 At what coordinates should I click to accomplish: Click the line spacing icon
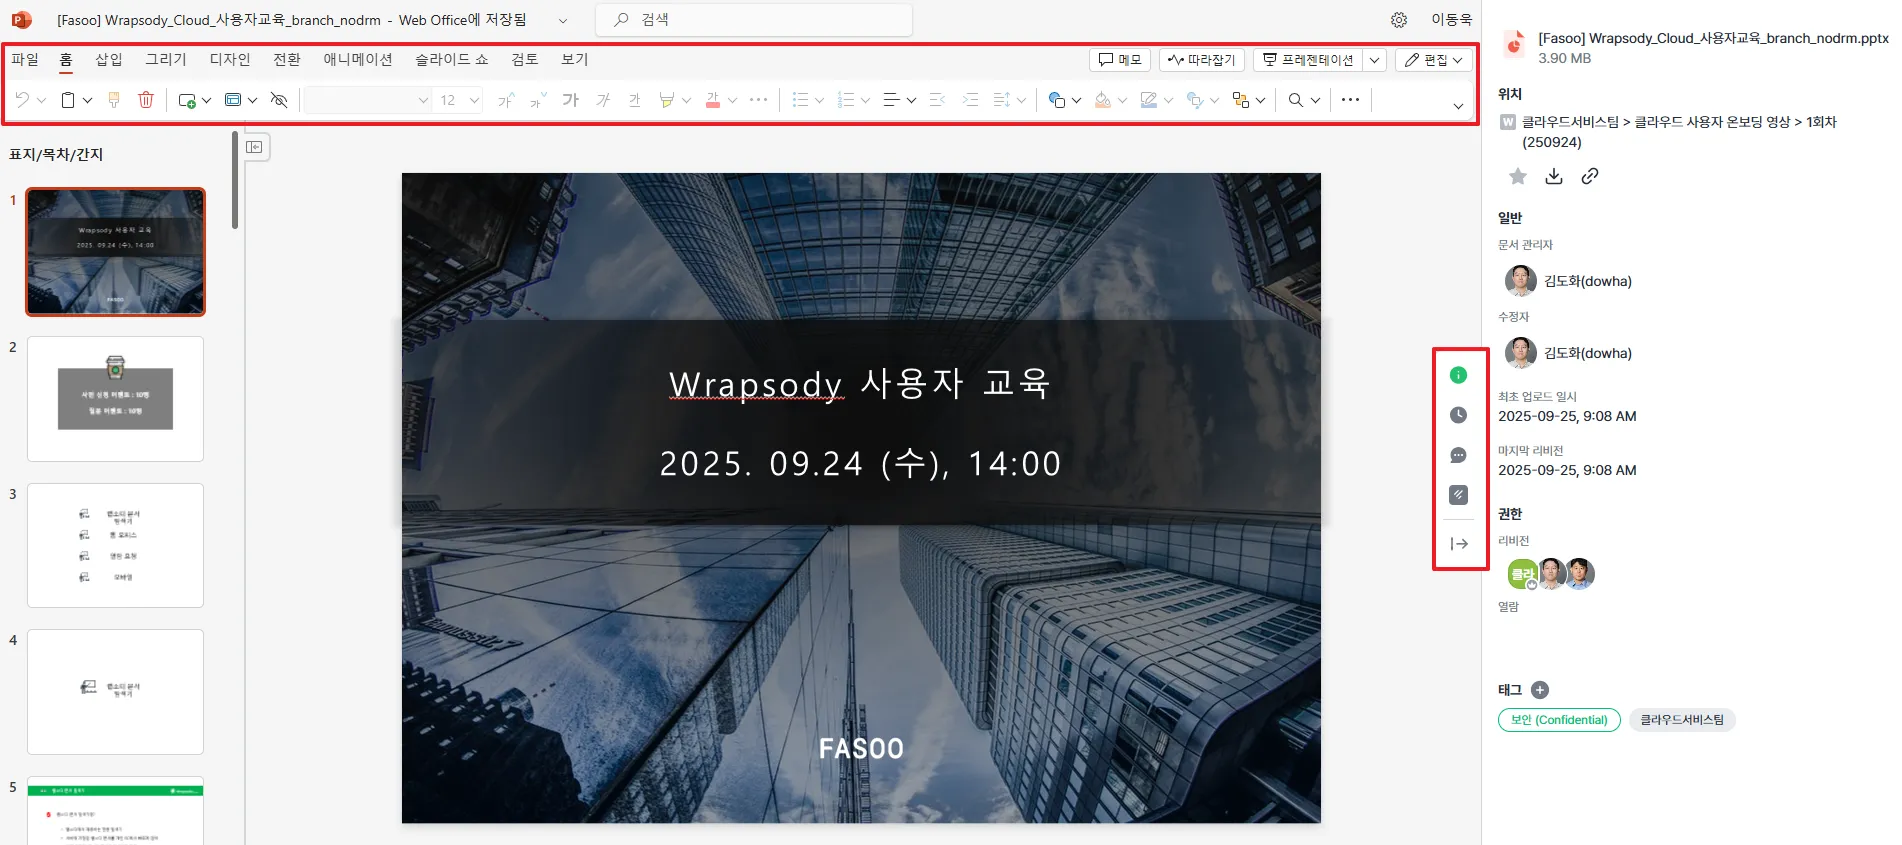point(1002,100)
